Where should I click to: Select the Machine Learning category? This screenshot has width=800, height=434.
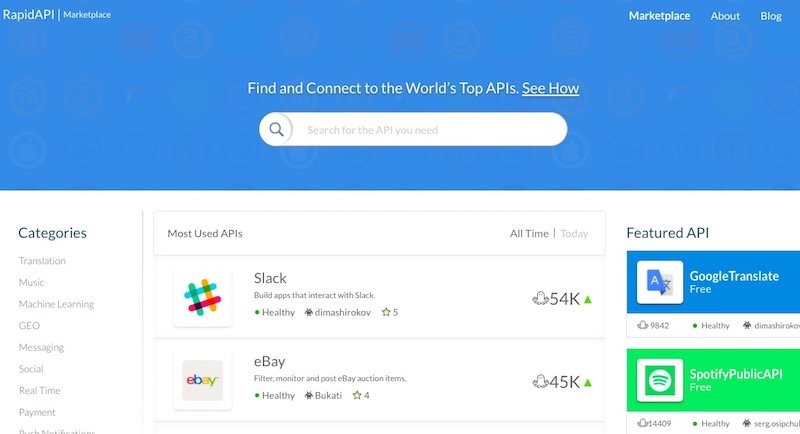[56, 304]
